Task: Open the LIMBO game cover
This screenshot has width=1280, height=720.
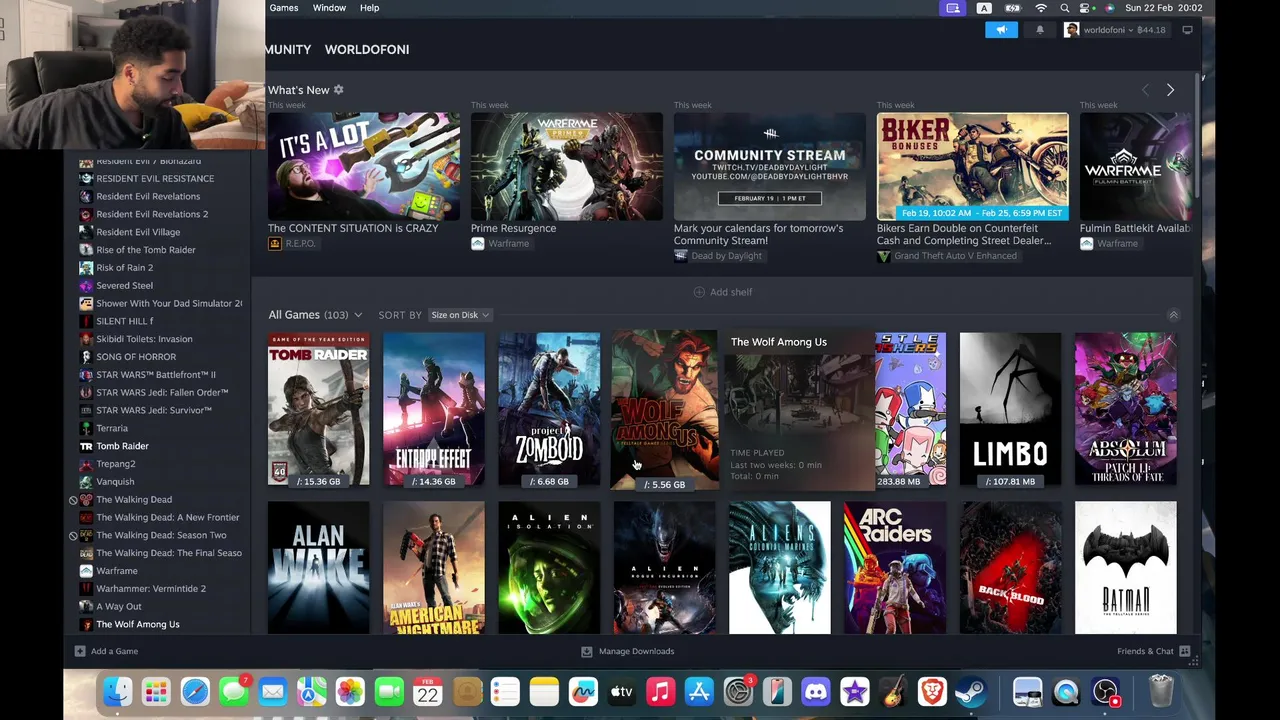Action: [x=1010, y=409]
